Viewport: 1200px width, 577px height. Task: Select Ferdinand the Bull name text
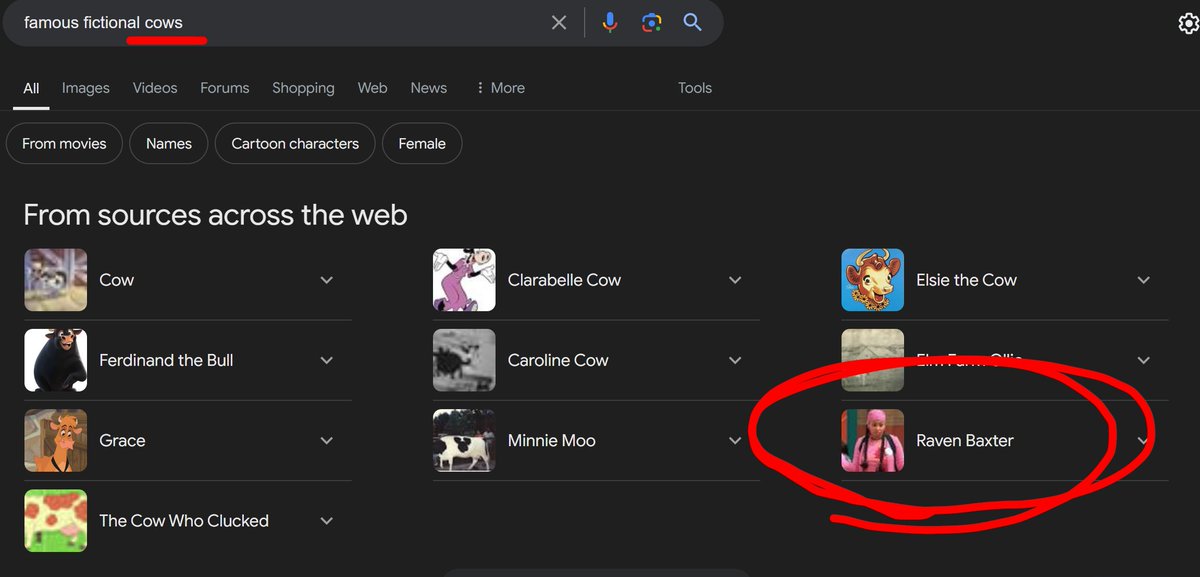166,360
